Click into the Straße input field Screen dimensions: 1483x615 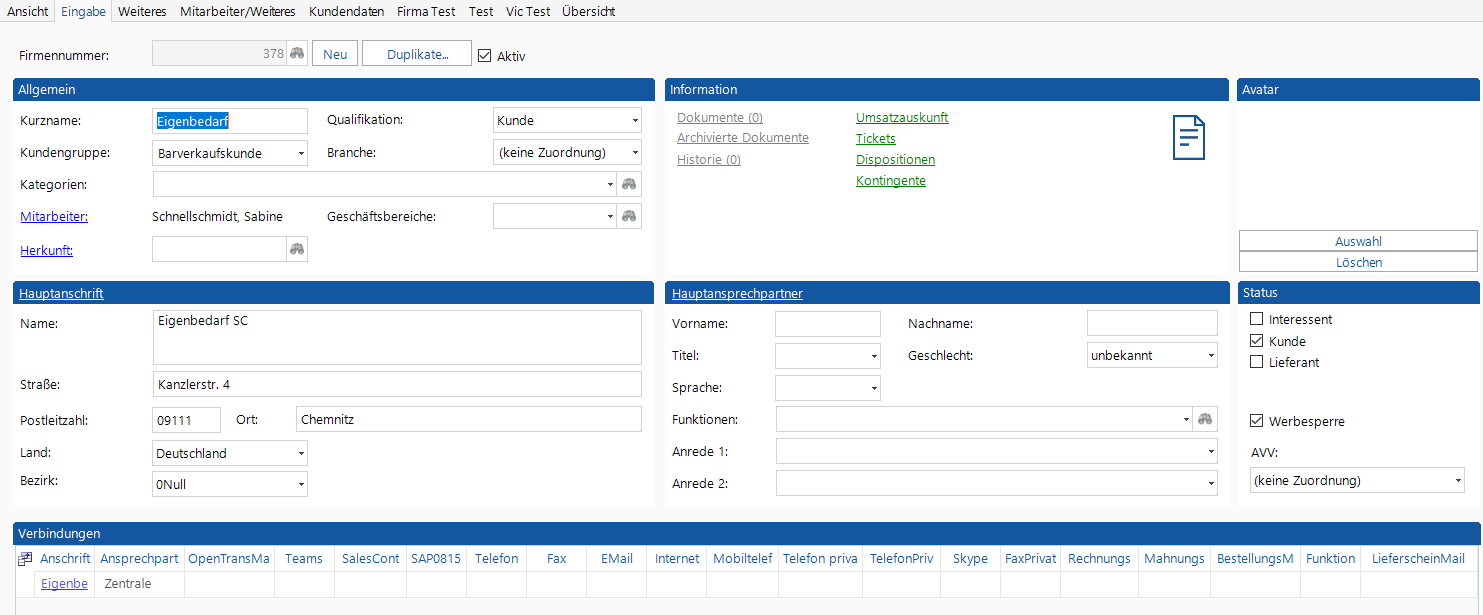pos(396,384)
